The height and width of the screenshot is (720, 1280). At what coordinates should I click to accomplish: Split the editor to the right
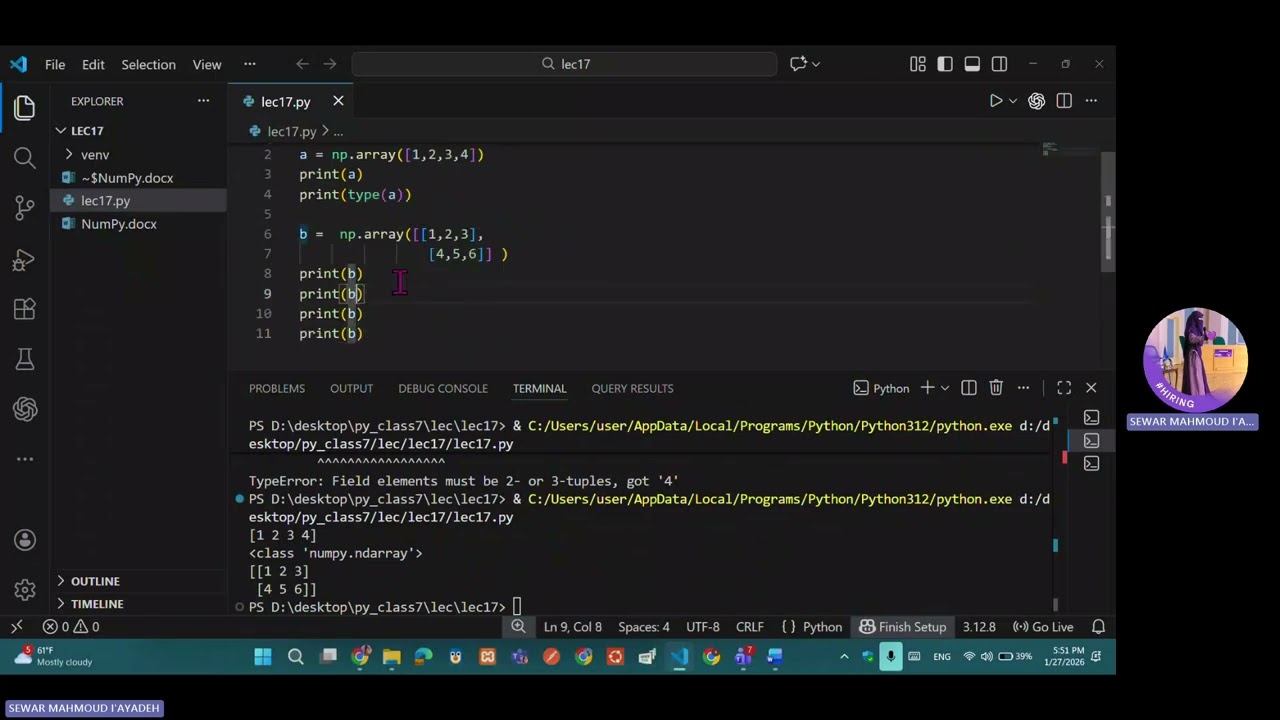coord(1064,101)
